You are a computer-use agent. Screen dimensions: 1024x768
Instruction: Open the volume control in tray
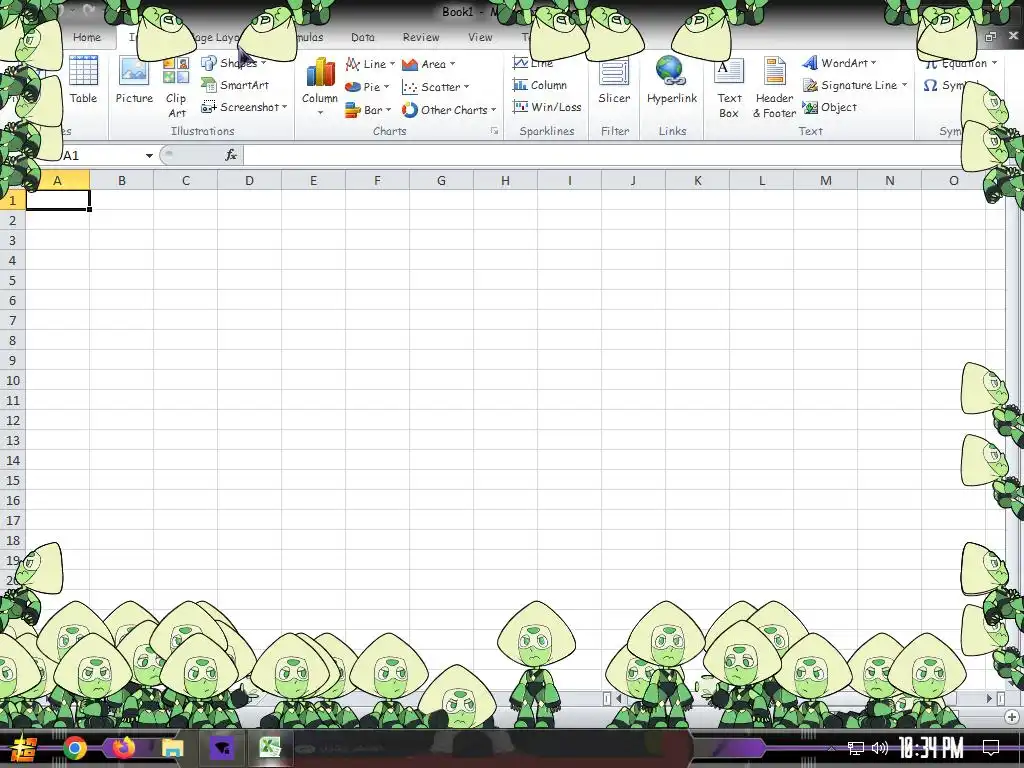tap(880, 748)
